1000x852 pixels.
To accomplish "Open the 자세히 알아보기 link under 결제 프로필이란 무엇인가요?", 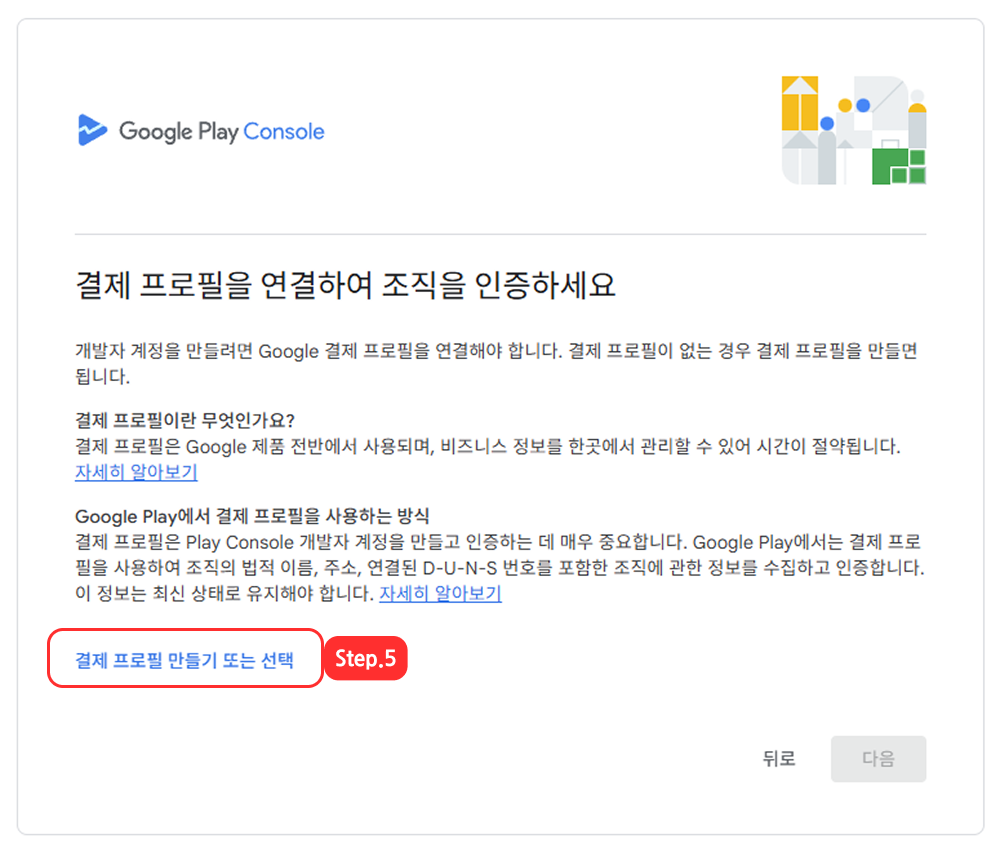I will pyautogui.click(x=136, y=472).
